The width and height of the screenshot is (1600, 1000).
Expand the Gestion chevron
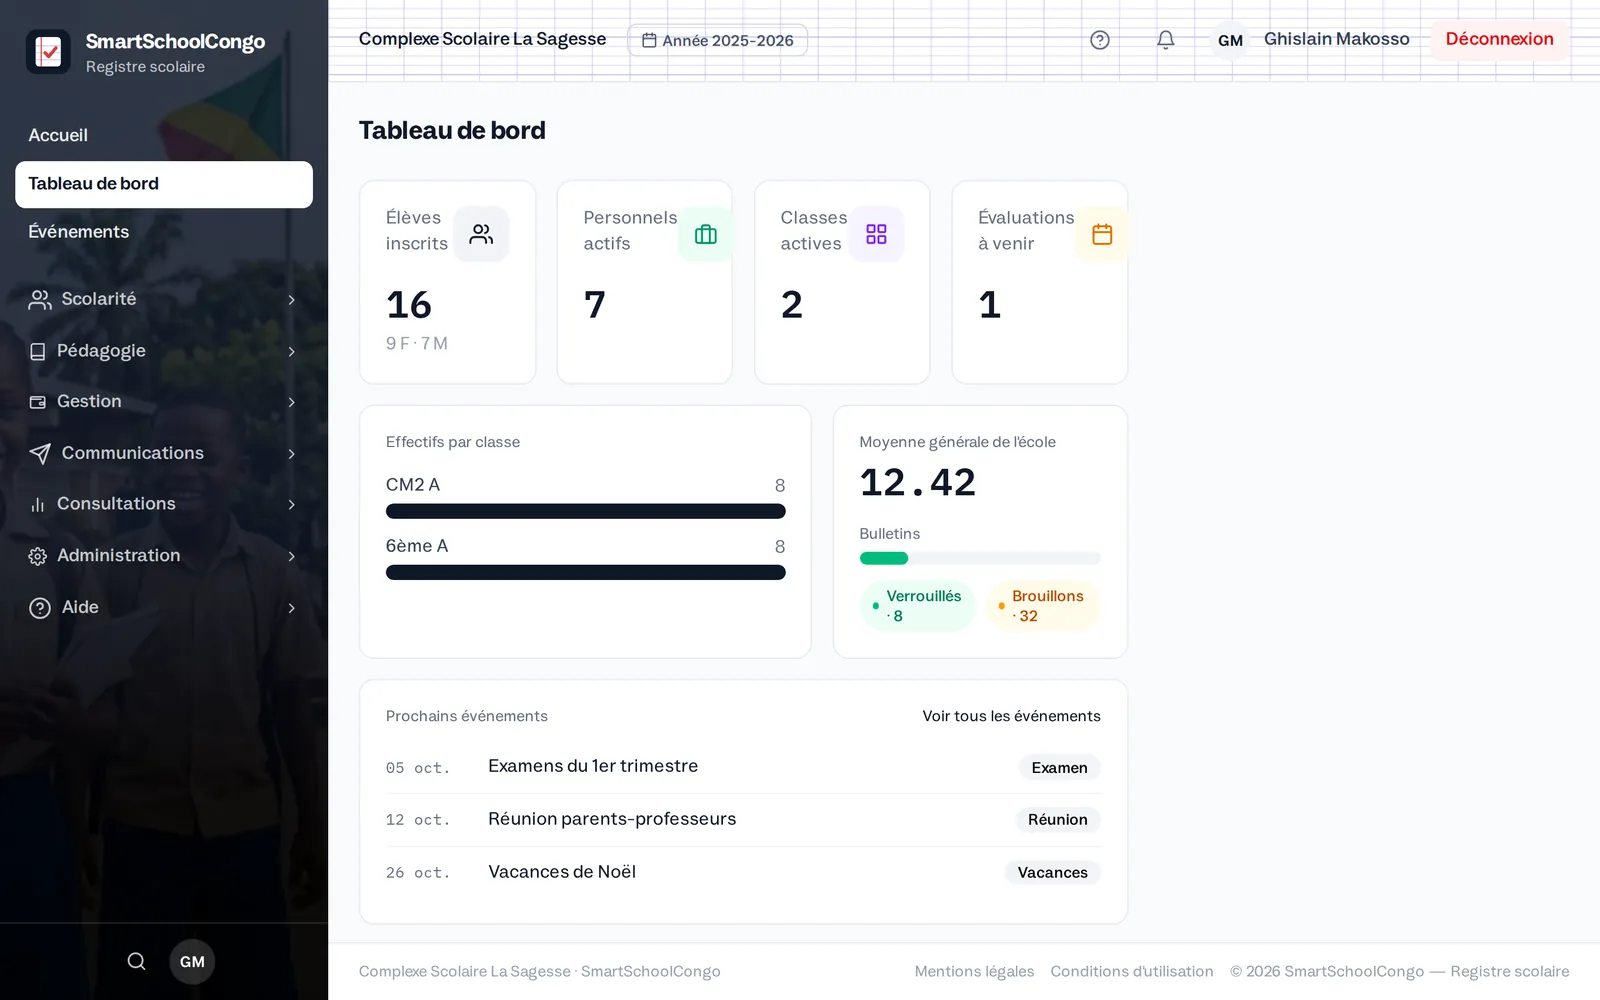291,402
